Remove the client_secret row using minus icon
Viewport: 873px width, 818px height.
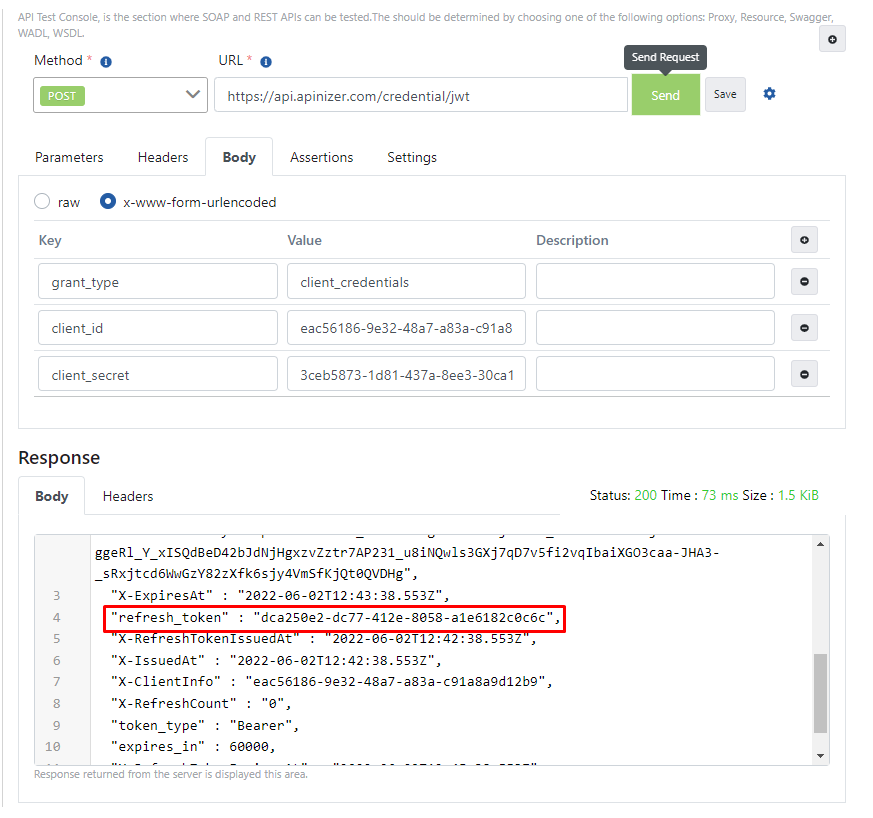click(804, 373)
